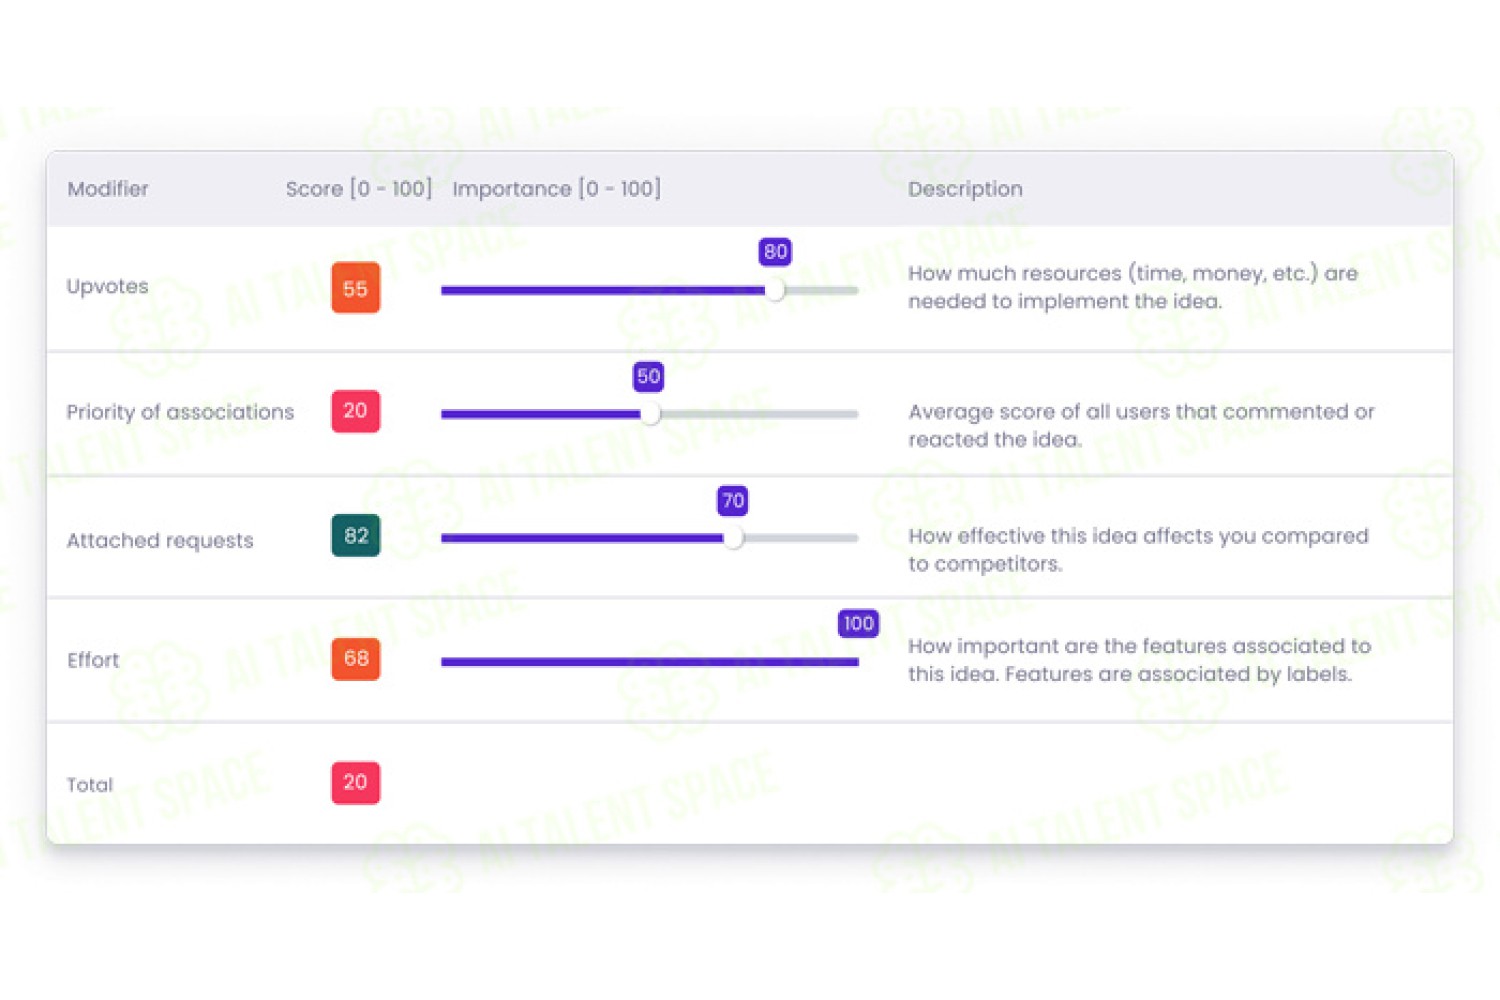This screenshot has height=1000, width=1500.
Task: Click the Score [0 - 100] column header
Action: point(359,189)
